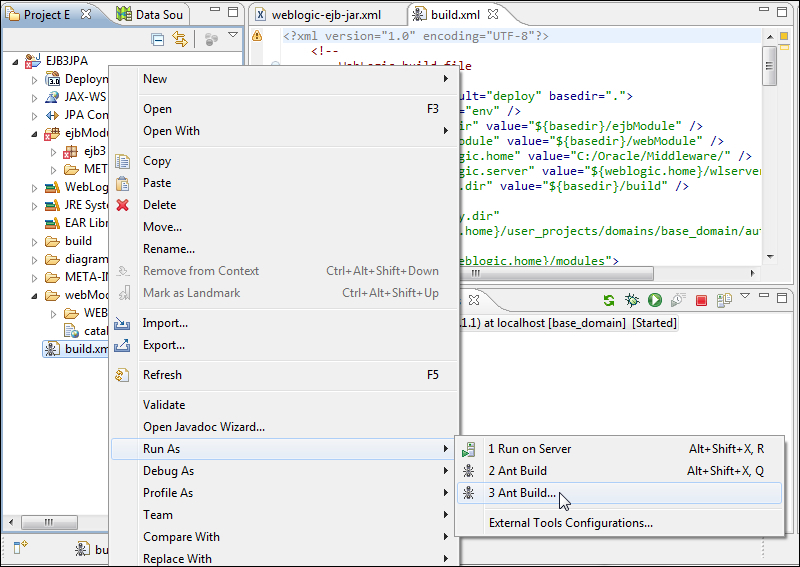
Task: Click editor scroll down arrow
Action: pyautogui.click(x=769, y=257)
